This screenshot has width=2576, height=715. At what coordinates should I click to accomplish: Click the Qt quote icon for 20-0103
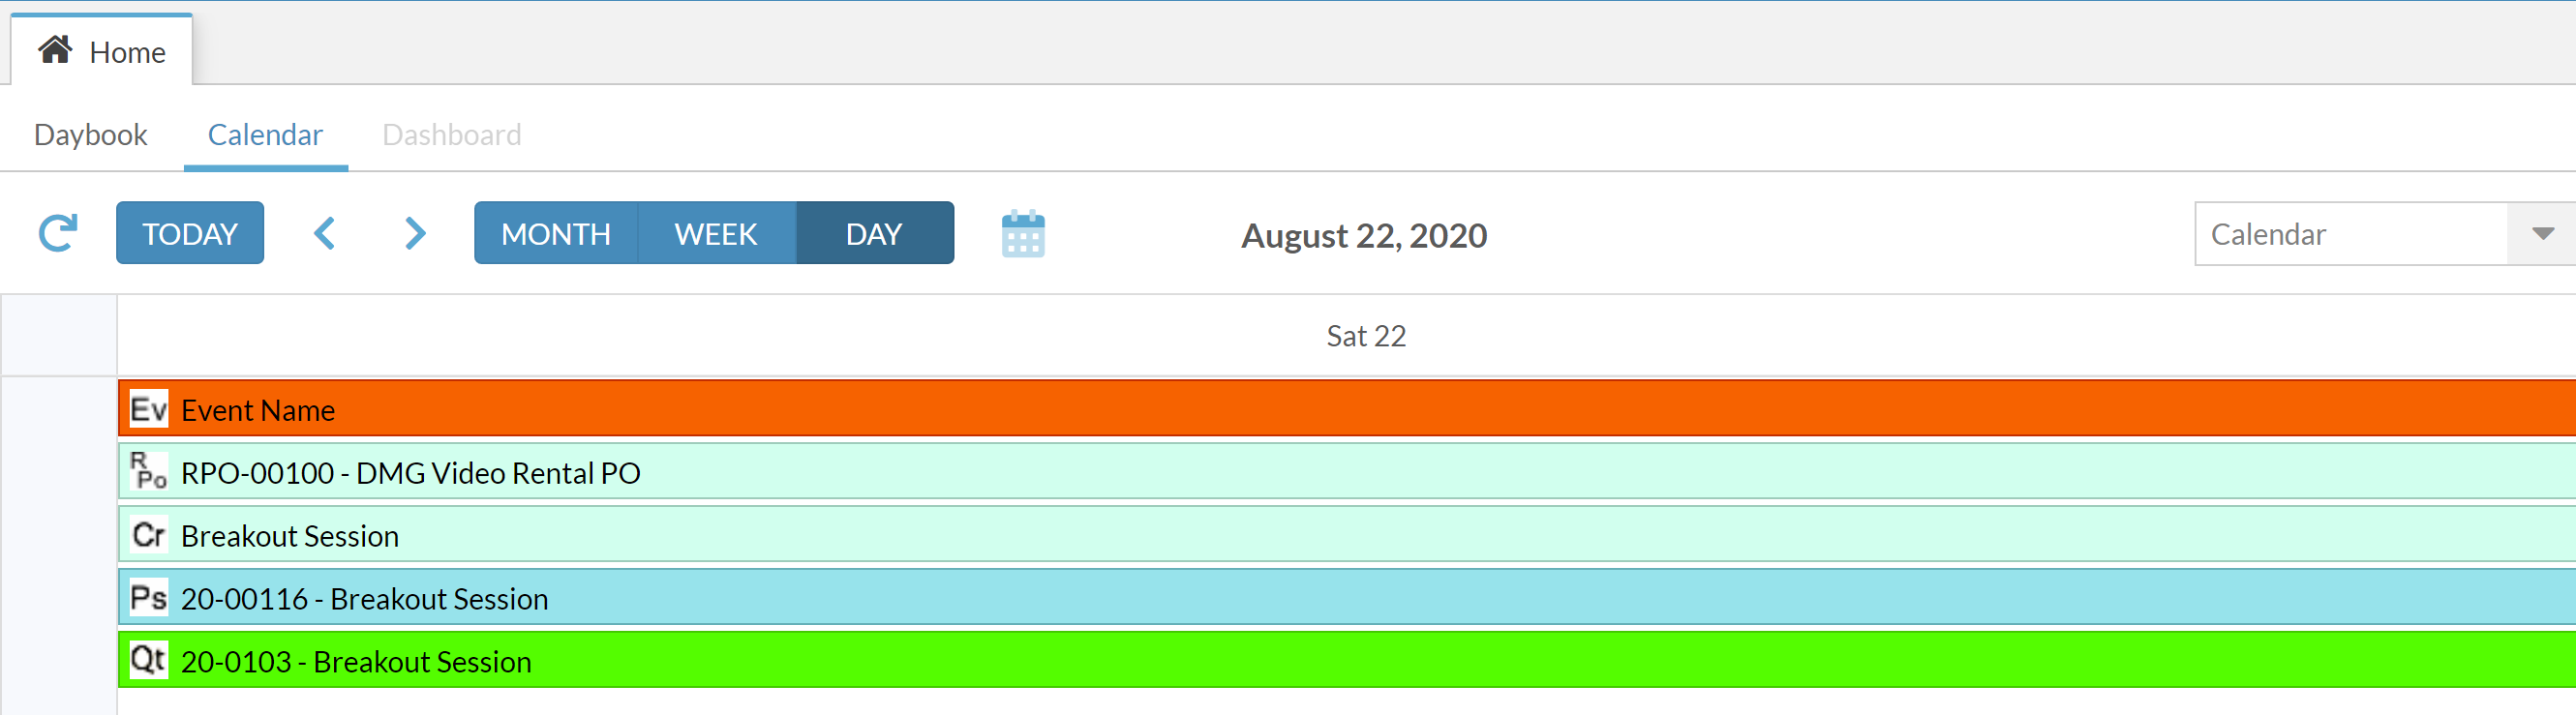[x=149, y=660]
